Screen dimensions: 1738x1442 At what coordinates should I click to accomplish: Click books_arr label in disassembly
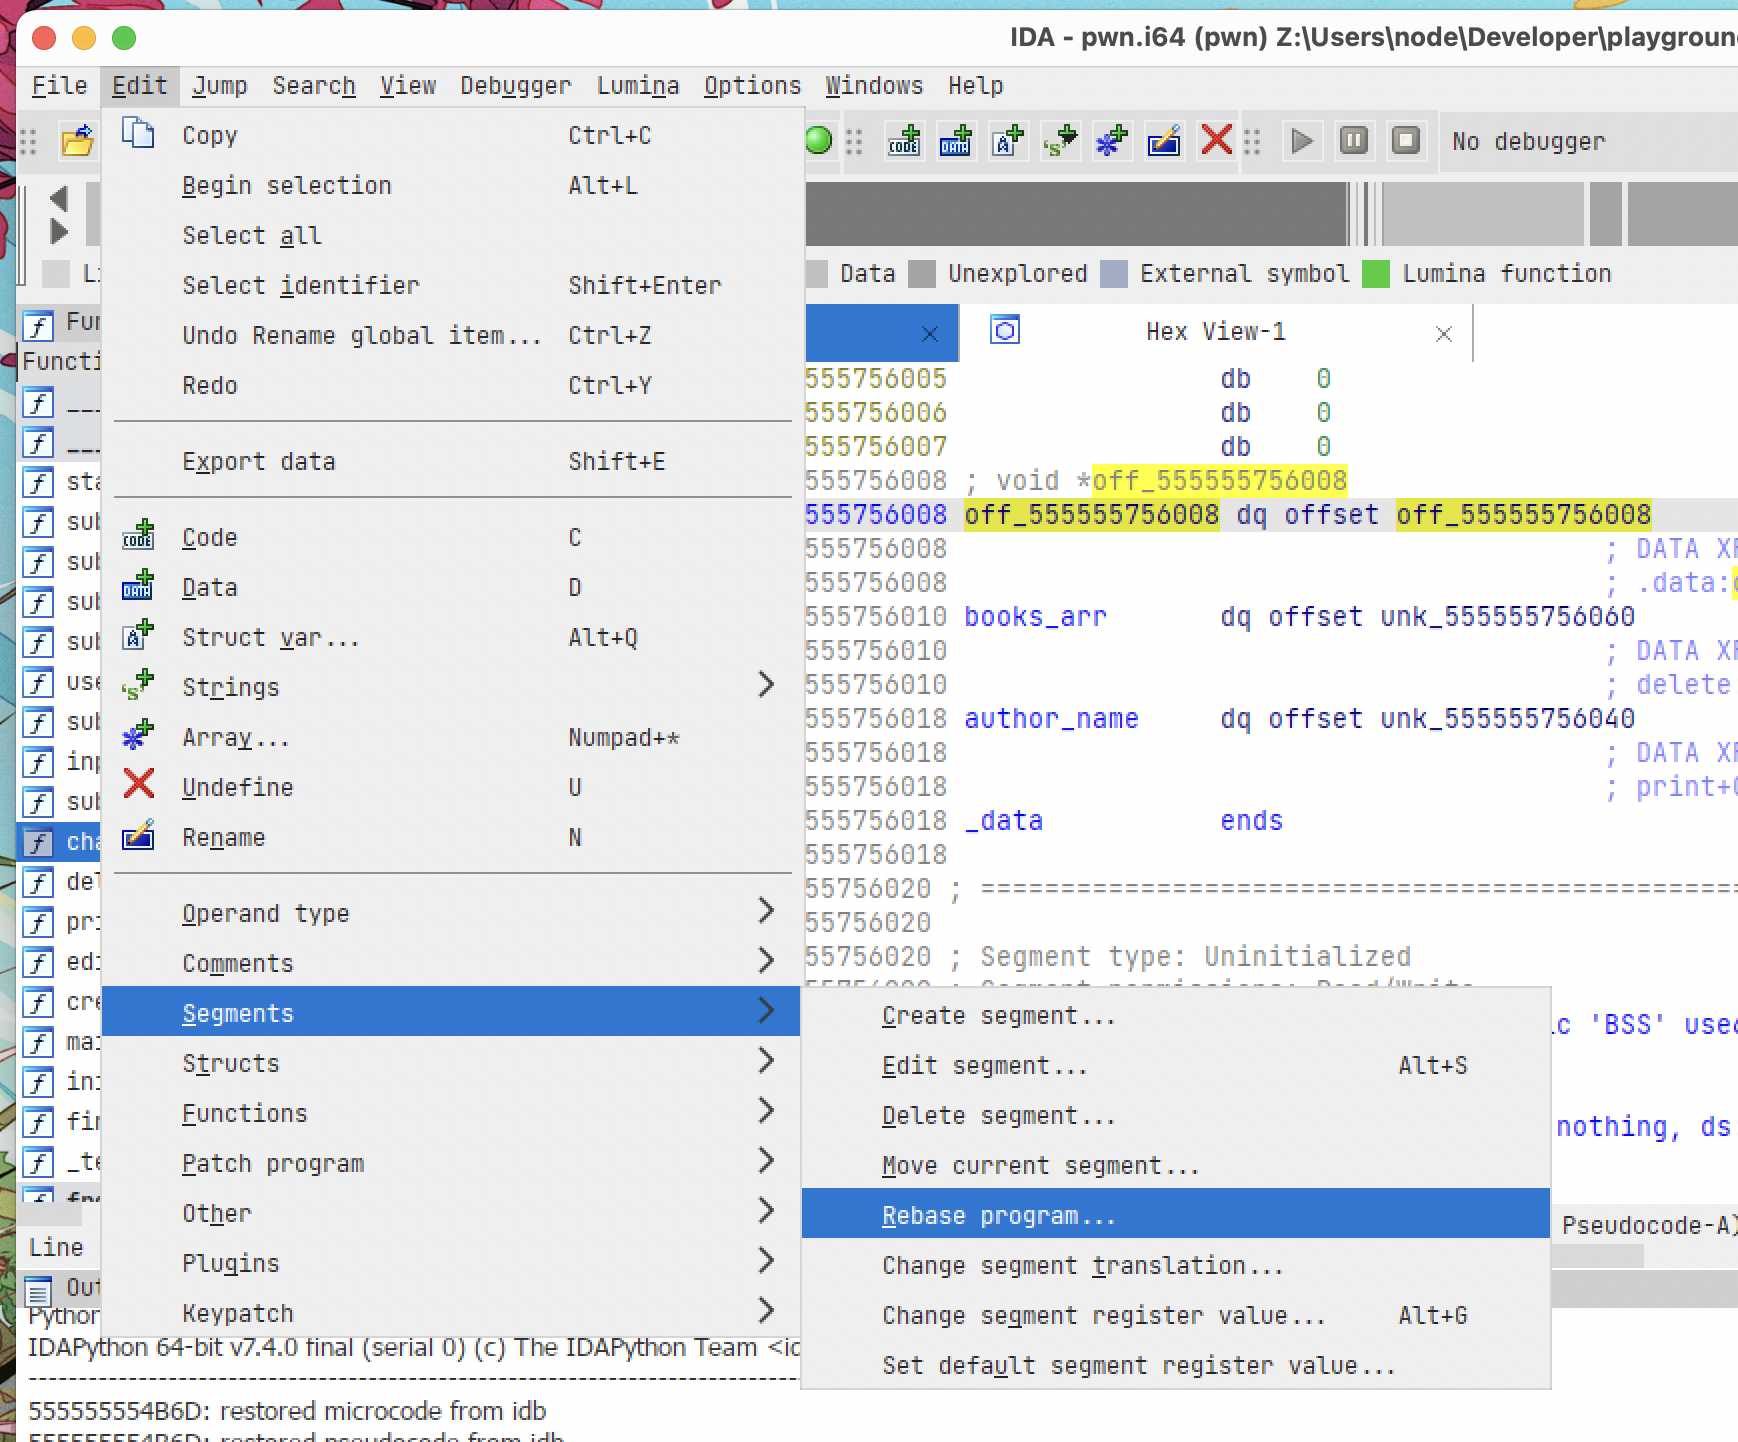click(1035, 616)
